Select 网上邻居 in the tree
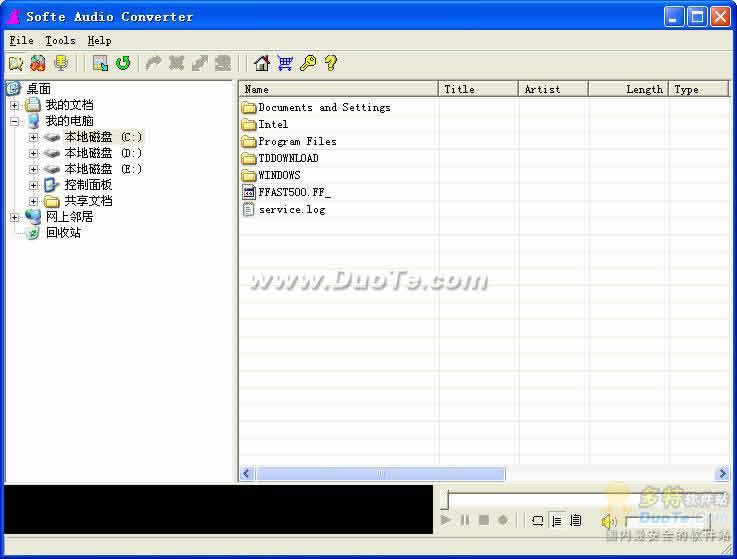Screen dimensions: 737x559 [x=69, y=217]
